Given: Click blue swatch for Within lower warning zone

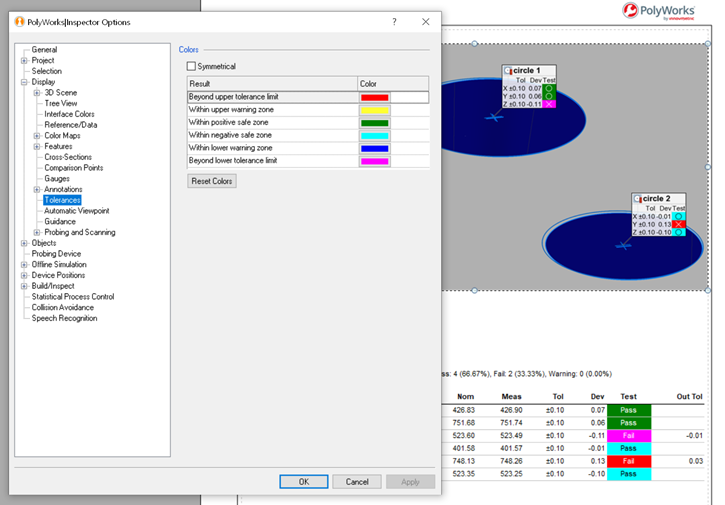Looking at the screenshot, I should (x=375, y=148).
